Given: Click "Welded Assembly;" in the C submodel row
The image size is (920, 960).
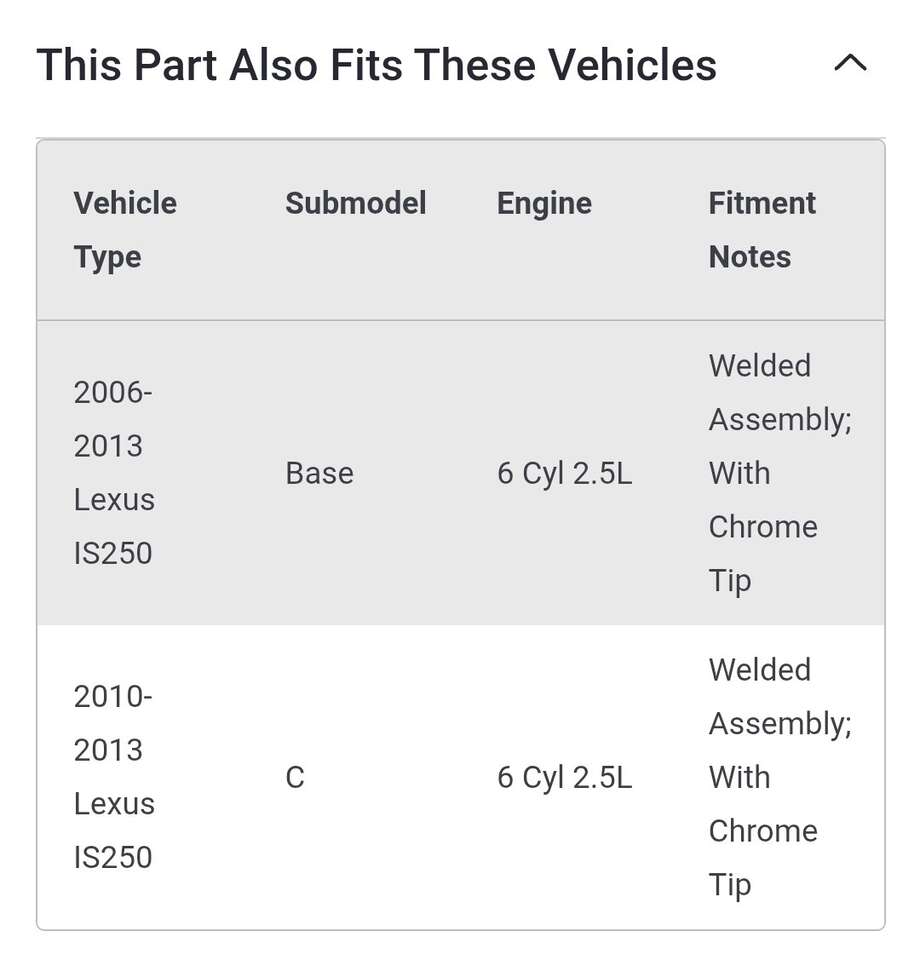Looking at the screenshot, I should pos(779,697).
